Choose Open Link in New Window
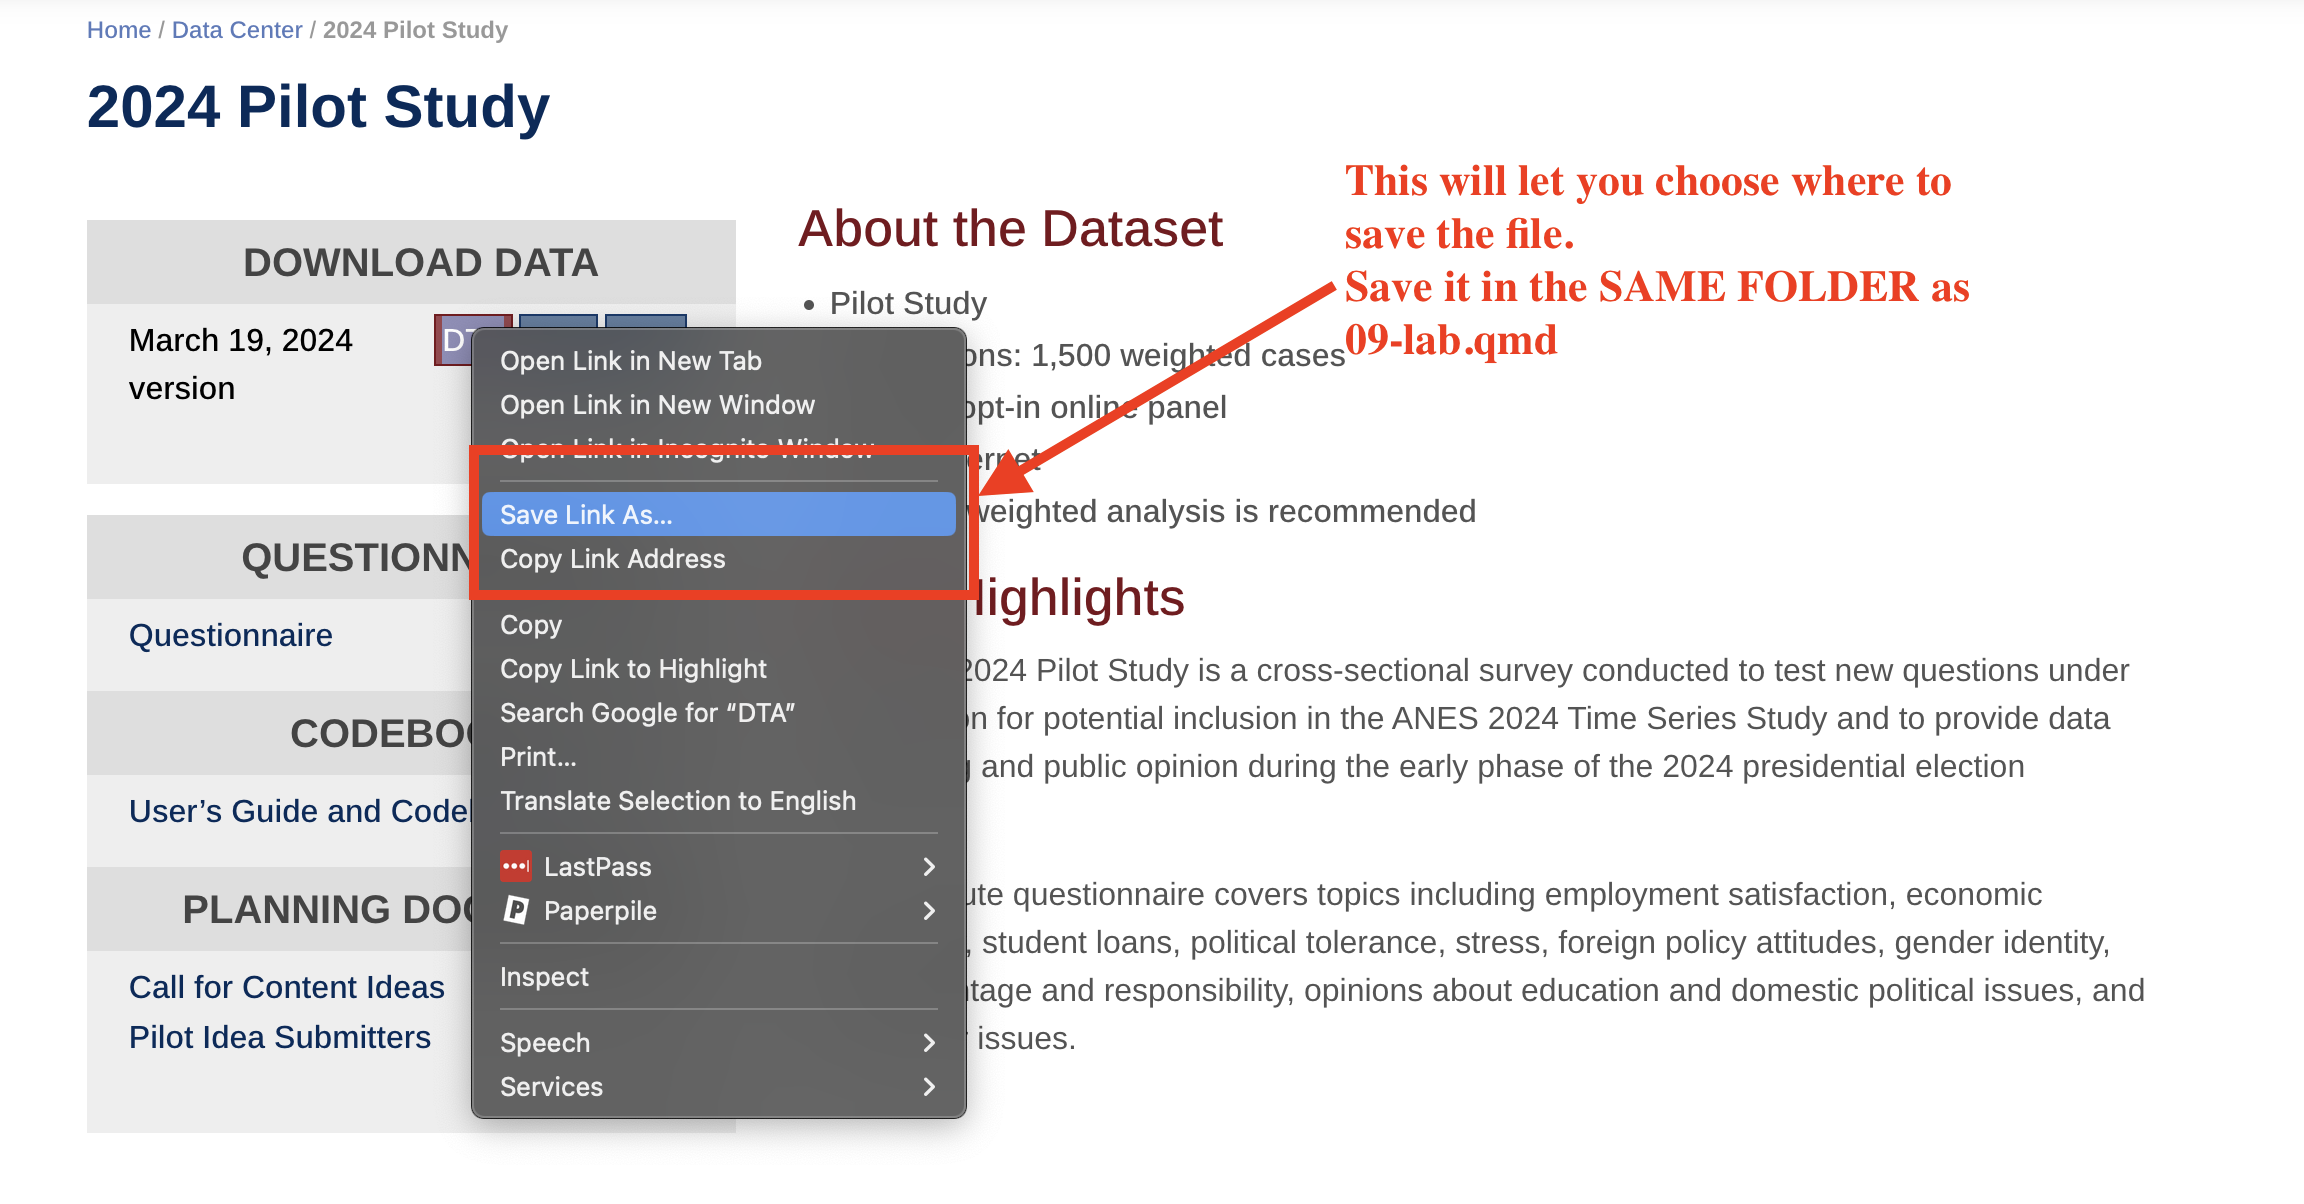The height and width of the screenshot is (1204, 2304). click(x=657, y=404)
